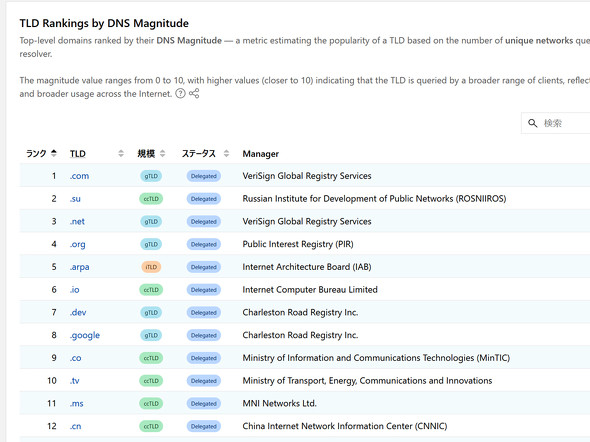The width and height of the screenshot is (590, 442).
Task: Open the .net TLD link
Action: pyautogui.click(x=77, y=222)
